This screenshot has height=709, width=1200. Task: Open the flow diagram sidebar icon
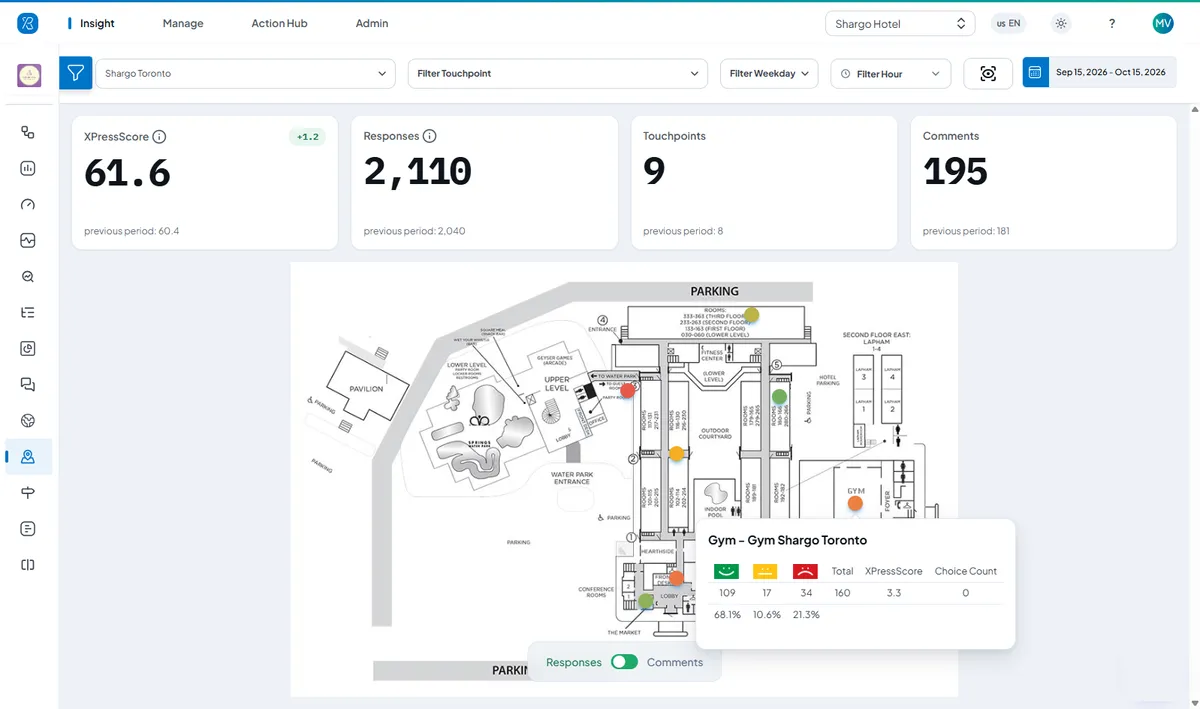28,132
